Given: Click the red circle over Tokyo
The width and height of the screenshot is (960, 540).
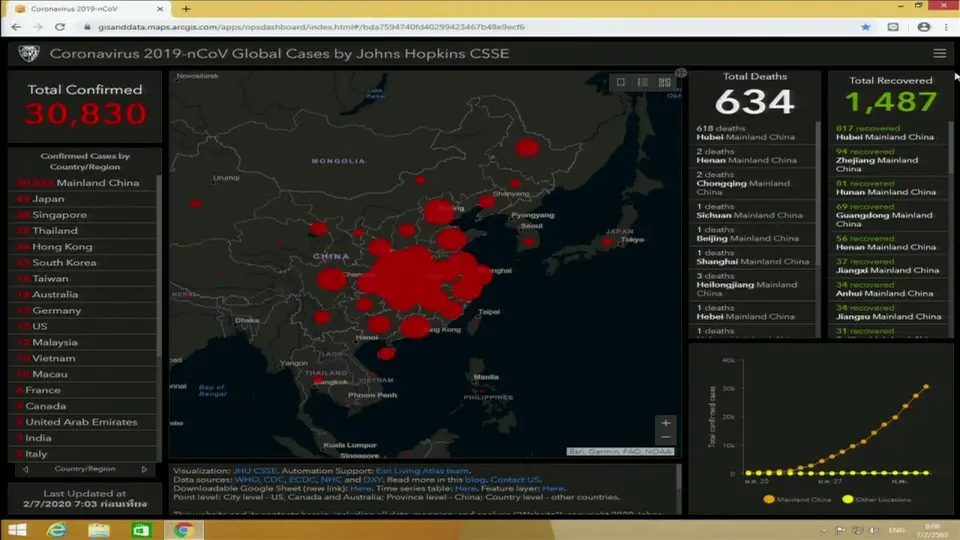Looking at the screenshot, I should [607, 242].
